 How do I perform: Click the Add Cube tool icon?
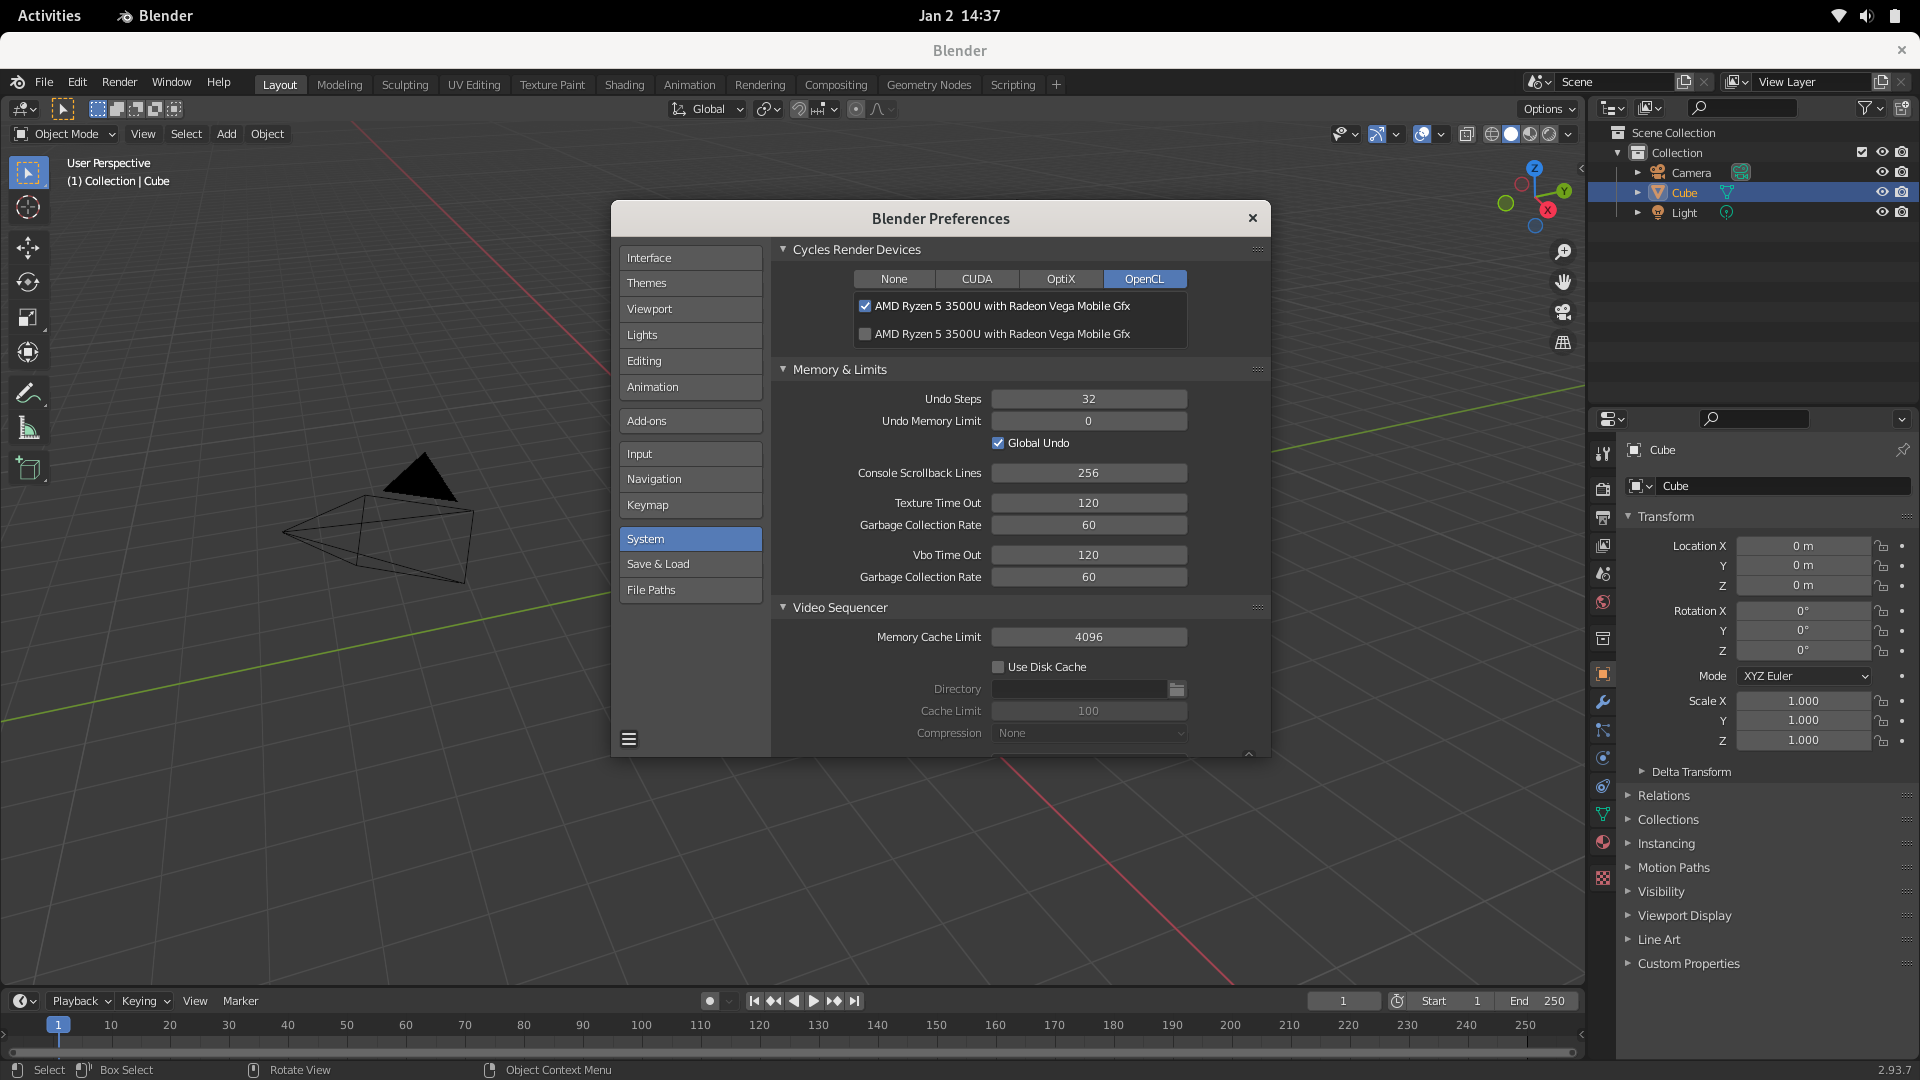click(x=28, y=467)
